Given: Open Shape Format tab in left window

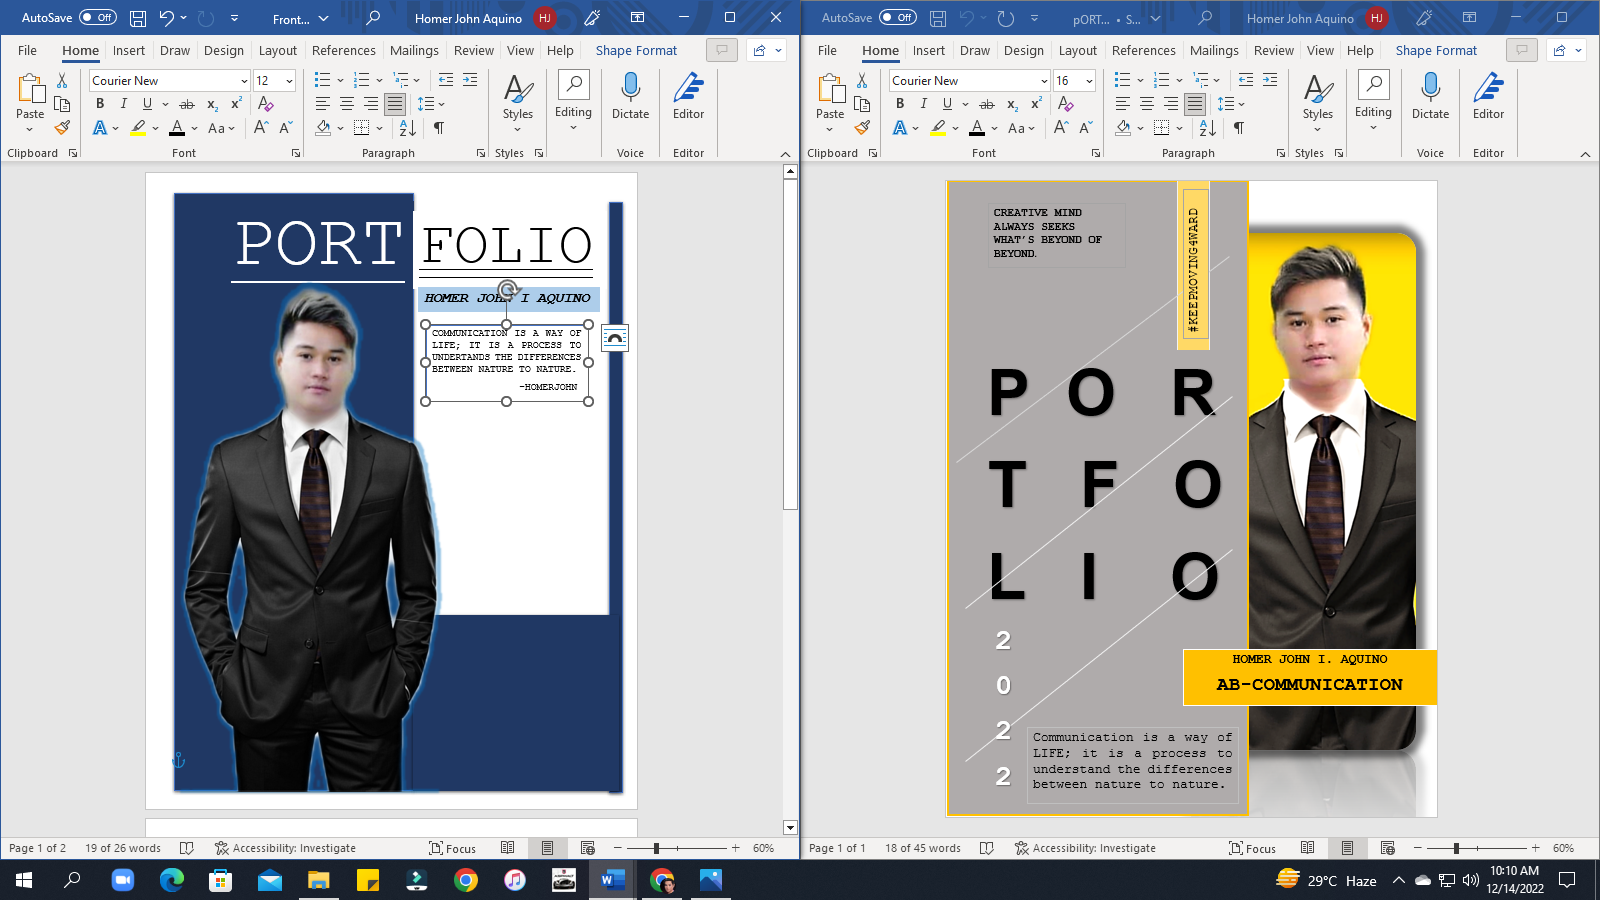Looking at the screenshot, I should pyautogui.click(x=636, y=51).
